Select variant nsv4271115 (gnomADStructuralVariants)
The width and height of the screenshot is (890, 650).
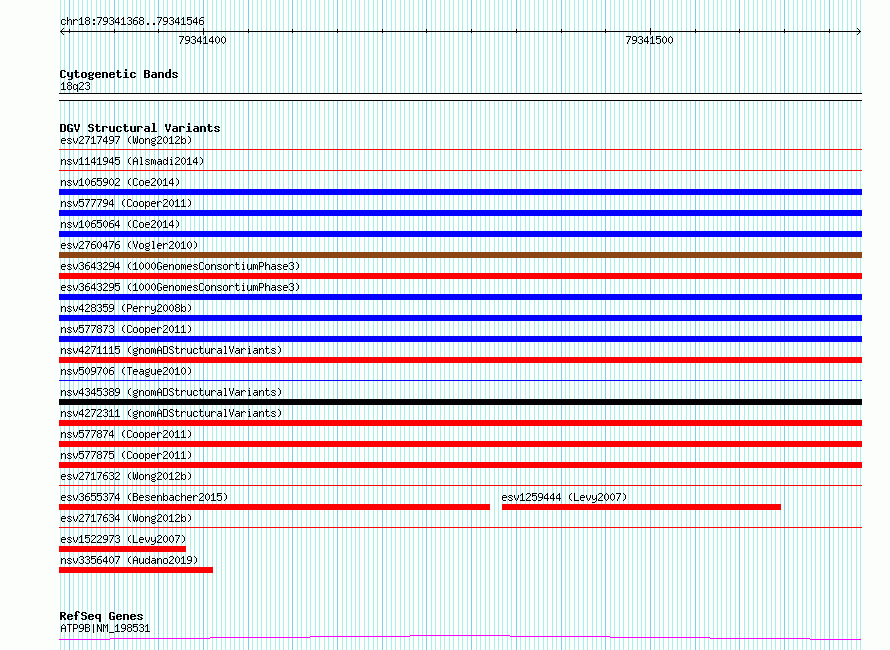point(171,350)
